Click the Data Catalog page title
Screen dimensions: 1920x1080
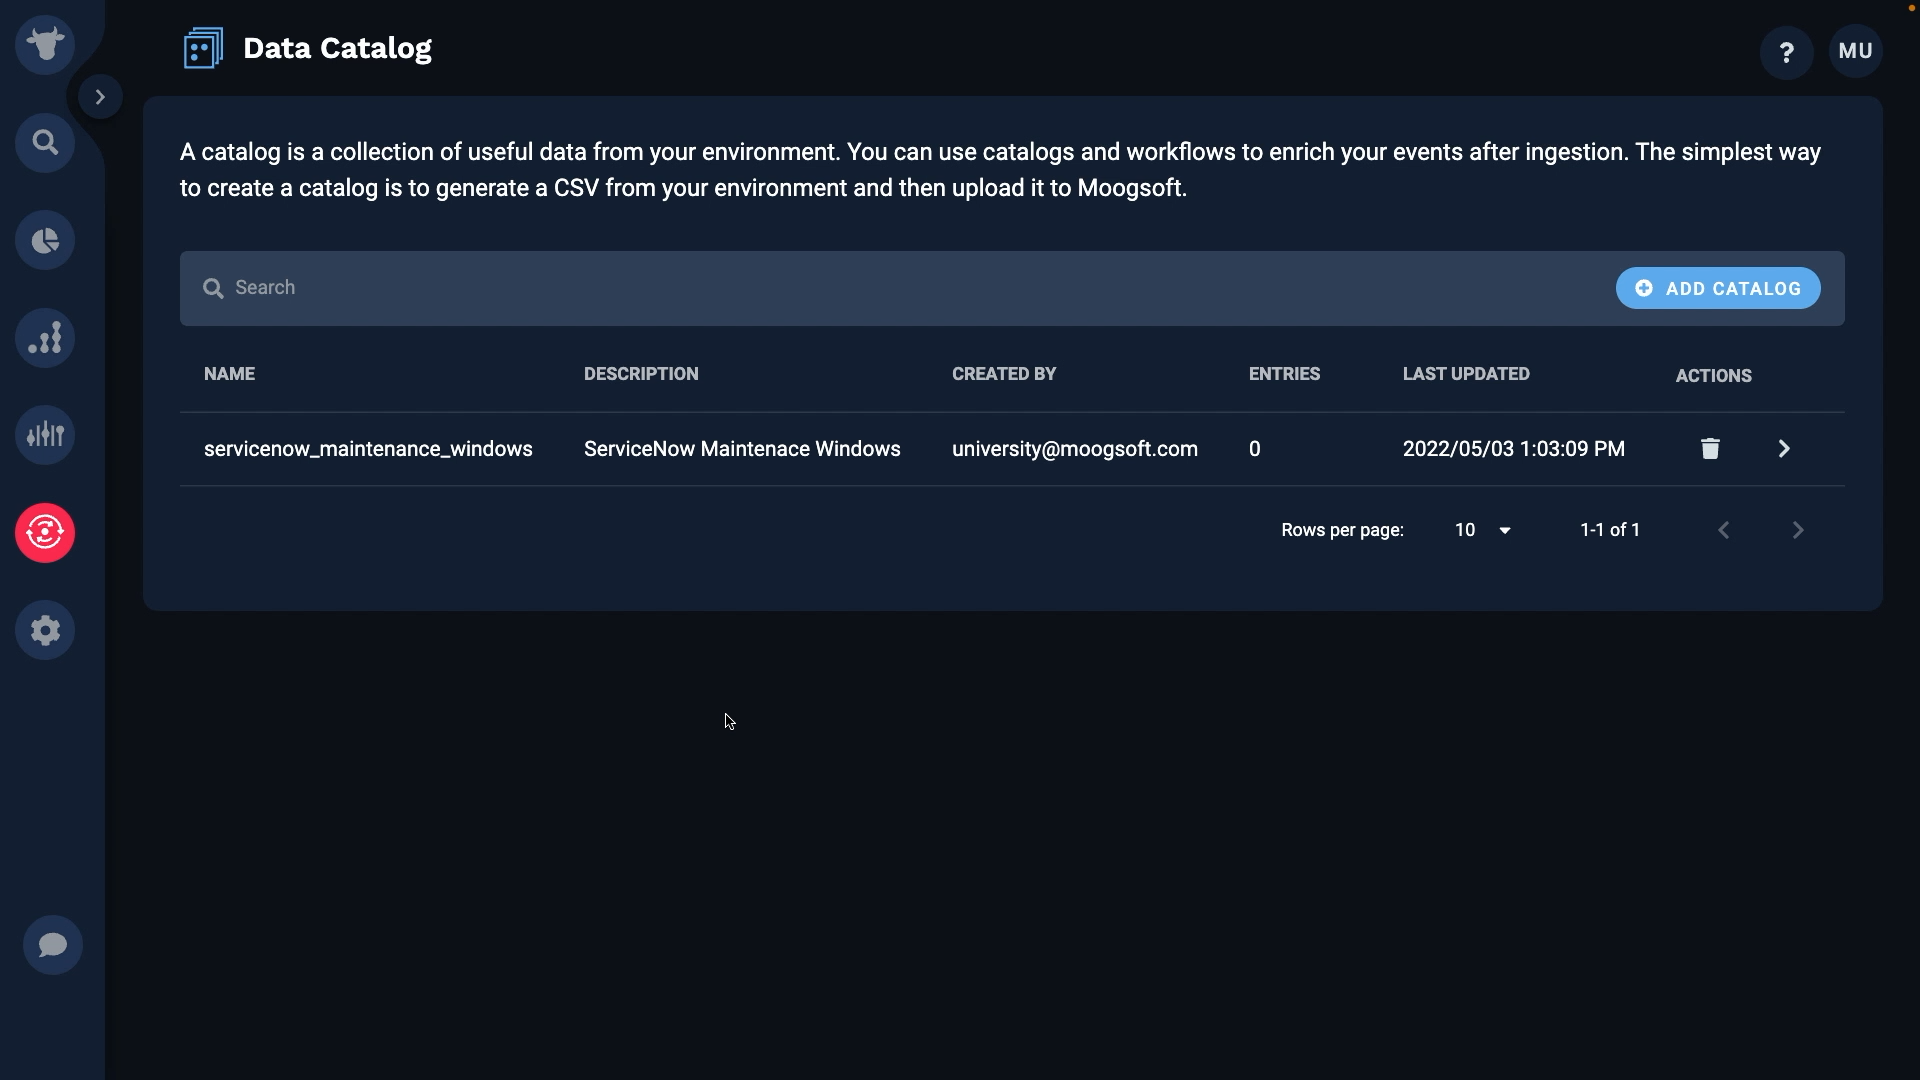pos(337,48)
